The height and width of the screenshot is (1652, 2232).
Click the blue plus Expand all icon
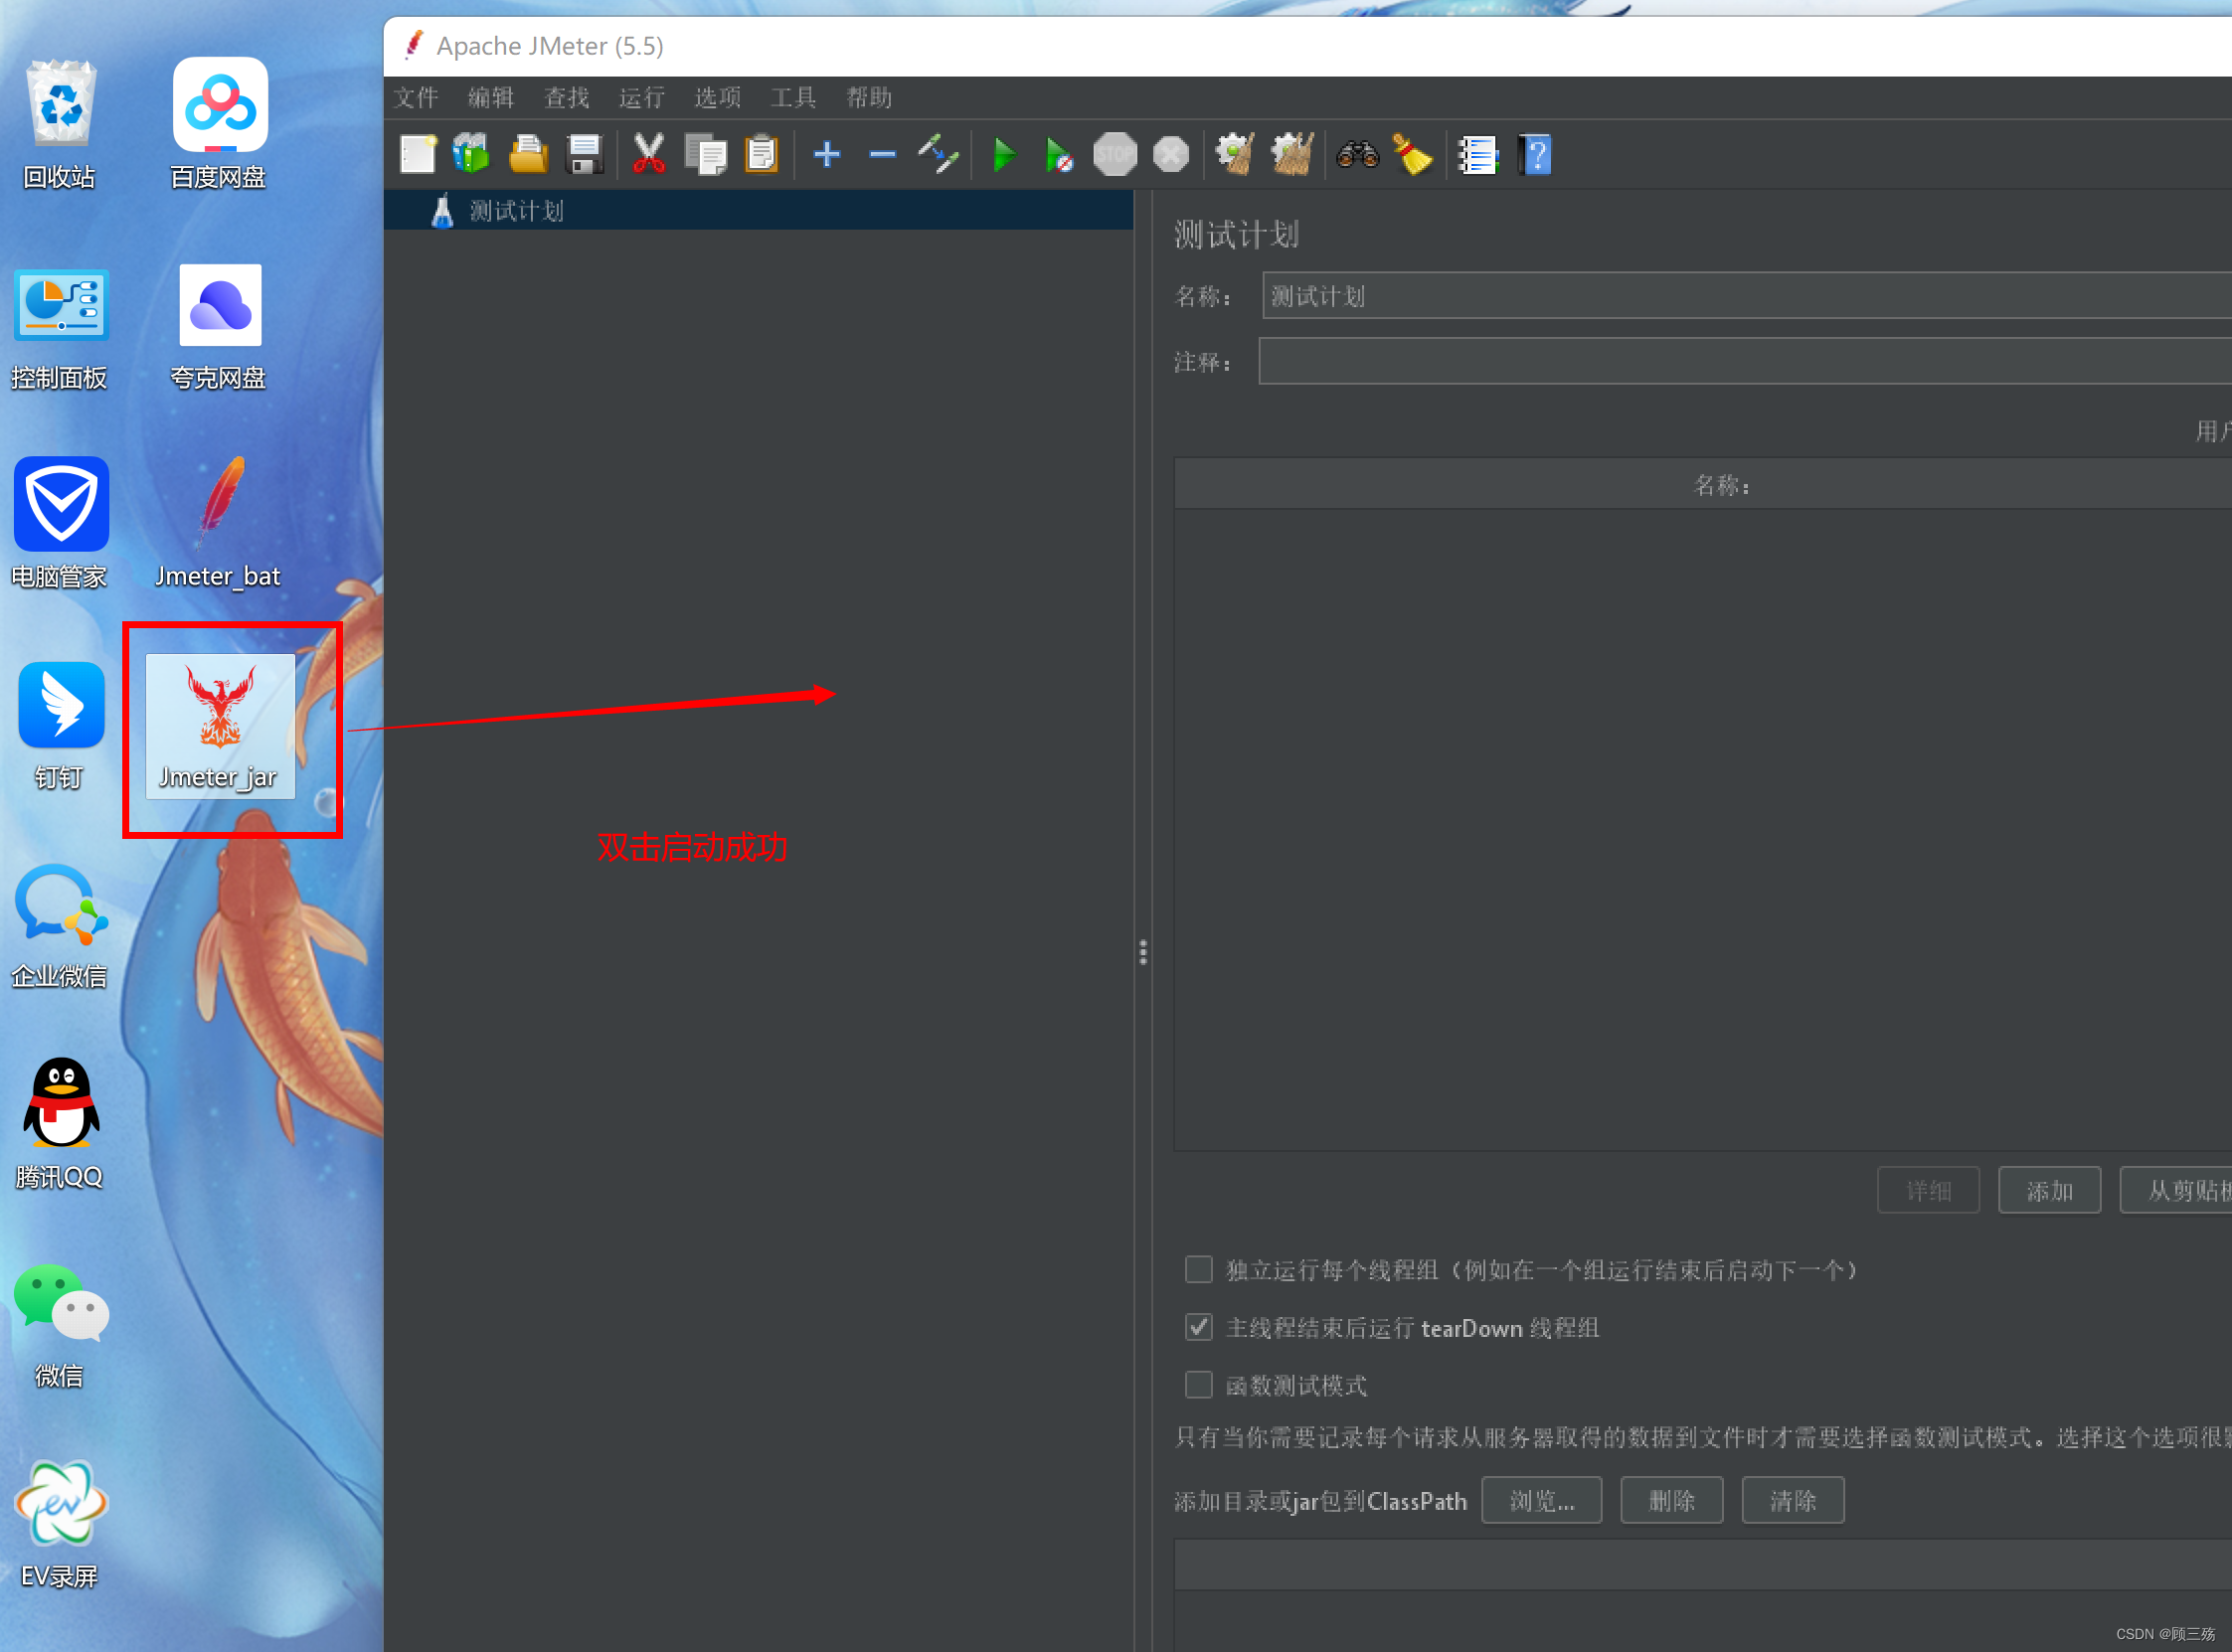click(826, 155)
